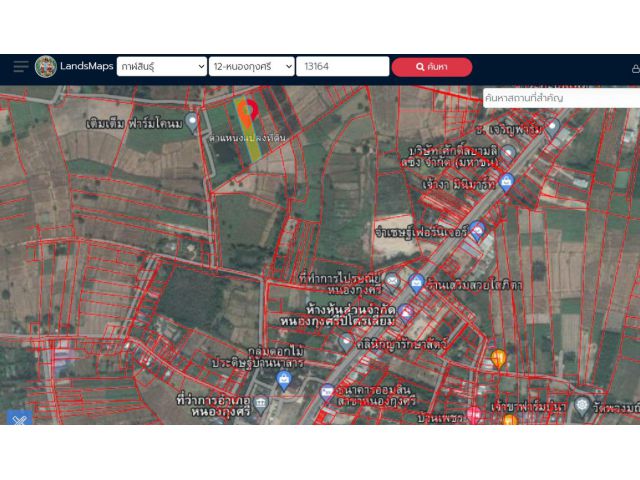Click the ที่ทำการไปรษณีย์ หนองกุงศรี label
The height and width of the screenshot is (480, 640).
click(x=340, y=284)
